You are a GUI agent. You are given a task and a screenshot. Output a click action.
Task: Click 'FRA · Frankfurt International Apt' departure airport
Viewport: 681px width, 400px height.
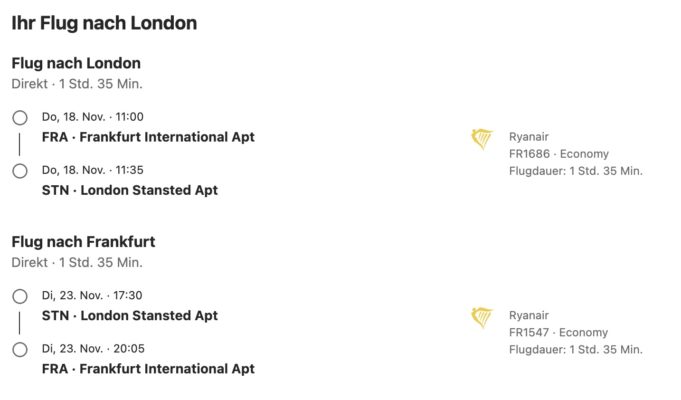[148, 137]
